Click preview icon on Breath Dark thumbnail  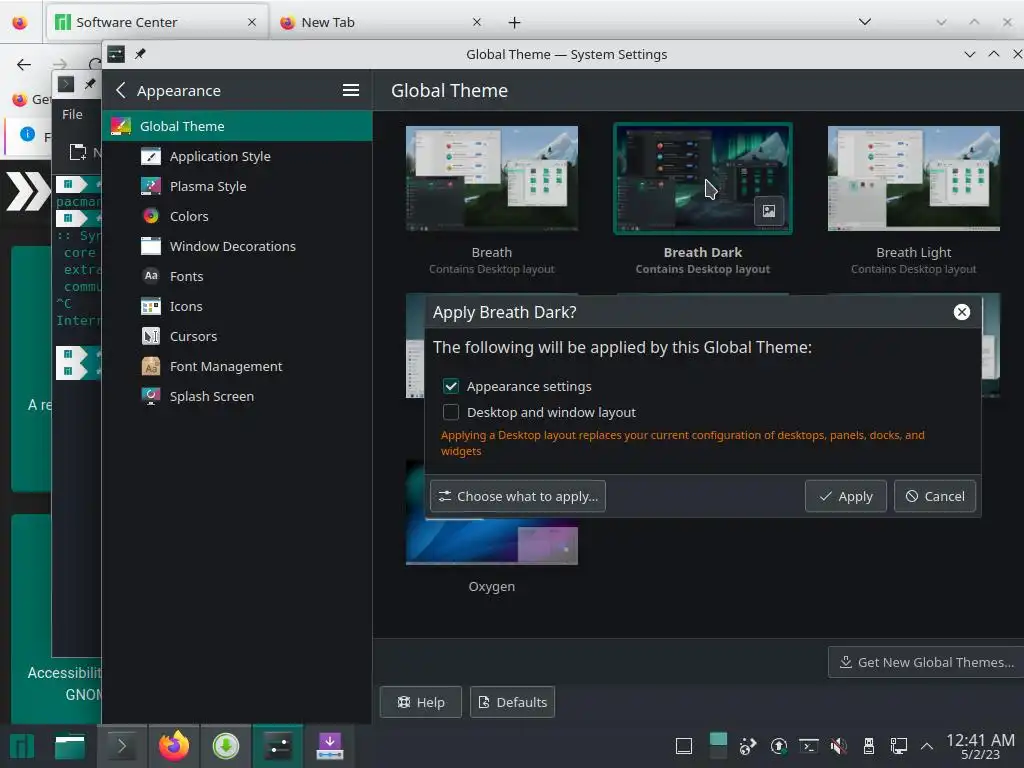click(769, 211)
